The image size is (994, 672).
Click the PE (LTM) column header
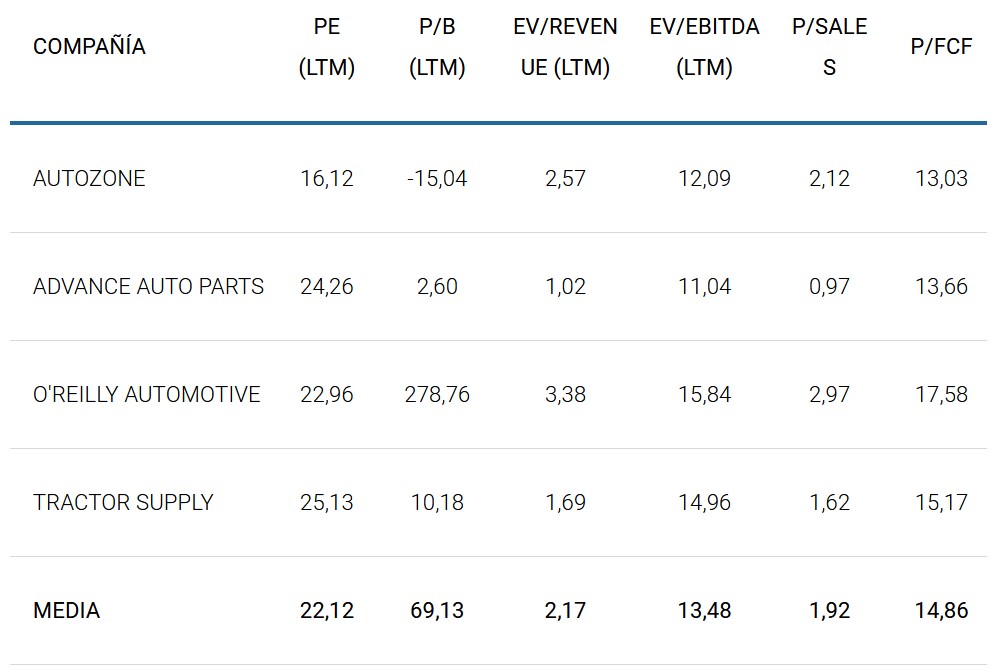[x=327, y=48]
